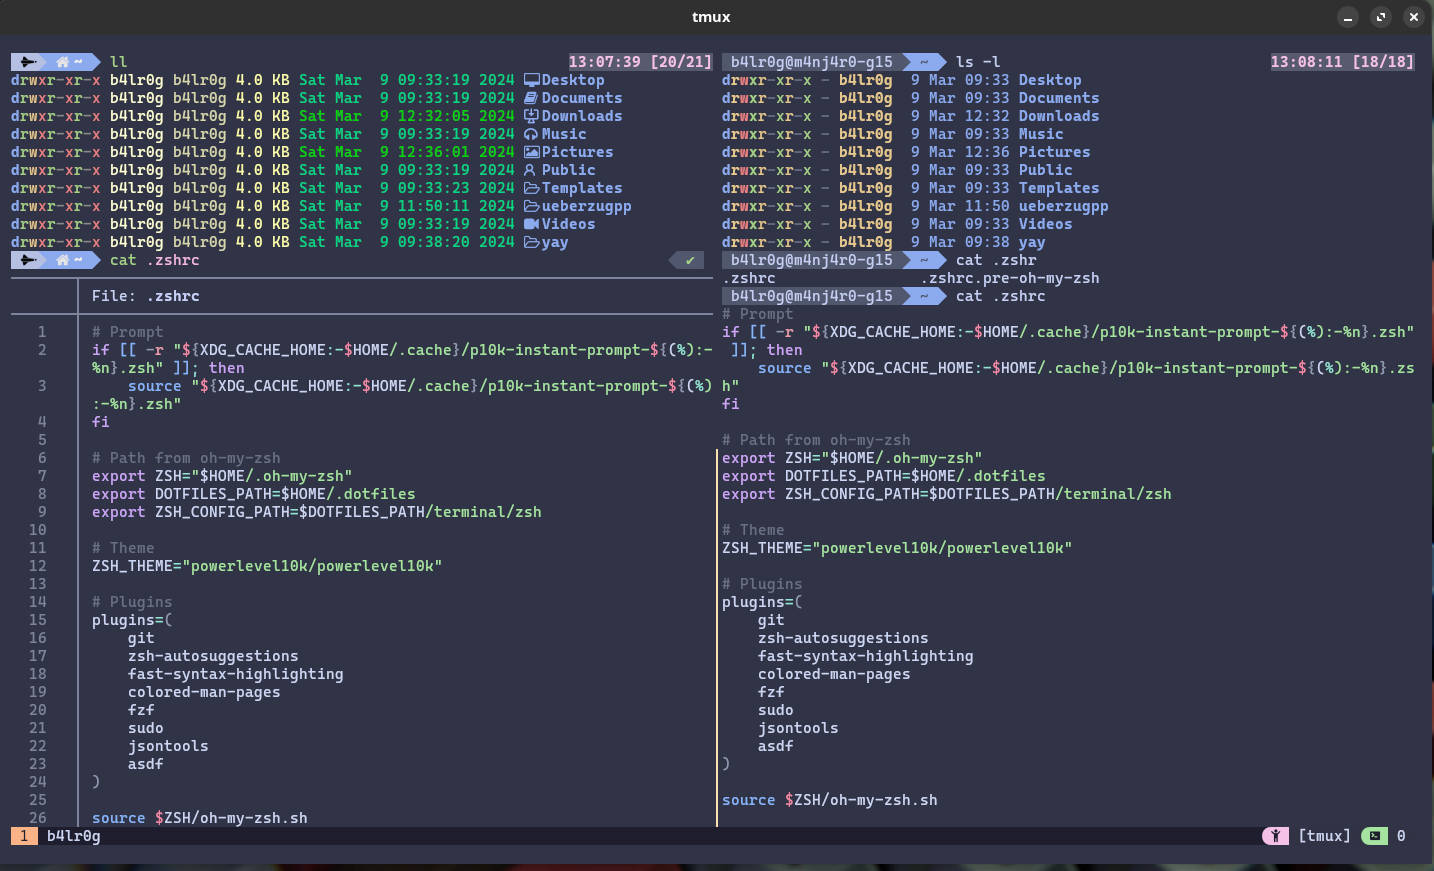Click the Pictures directory name in the left pane
This screenshot has height=871, width=1434.
coord(578,152)
